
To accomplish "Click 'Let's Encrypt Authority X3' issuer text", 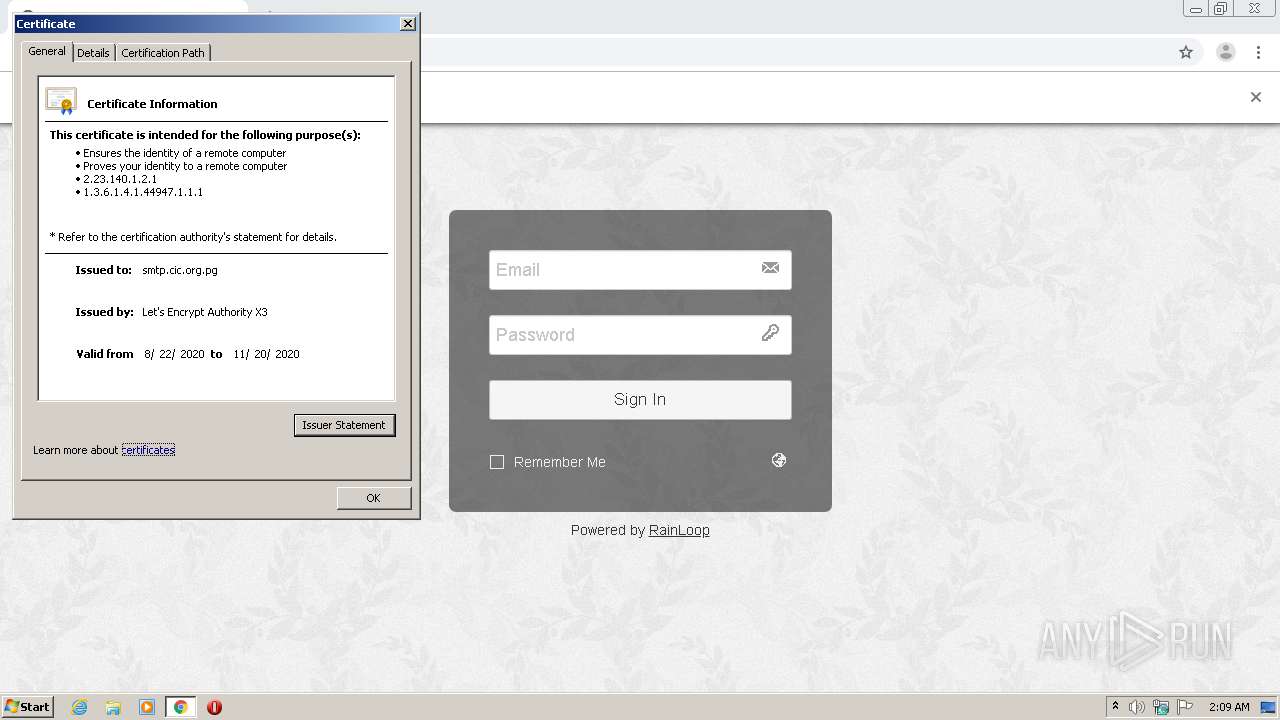I will coord(205,312).
